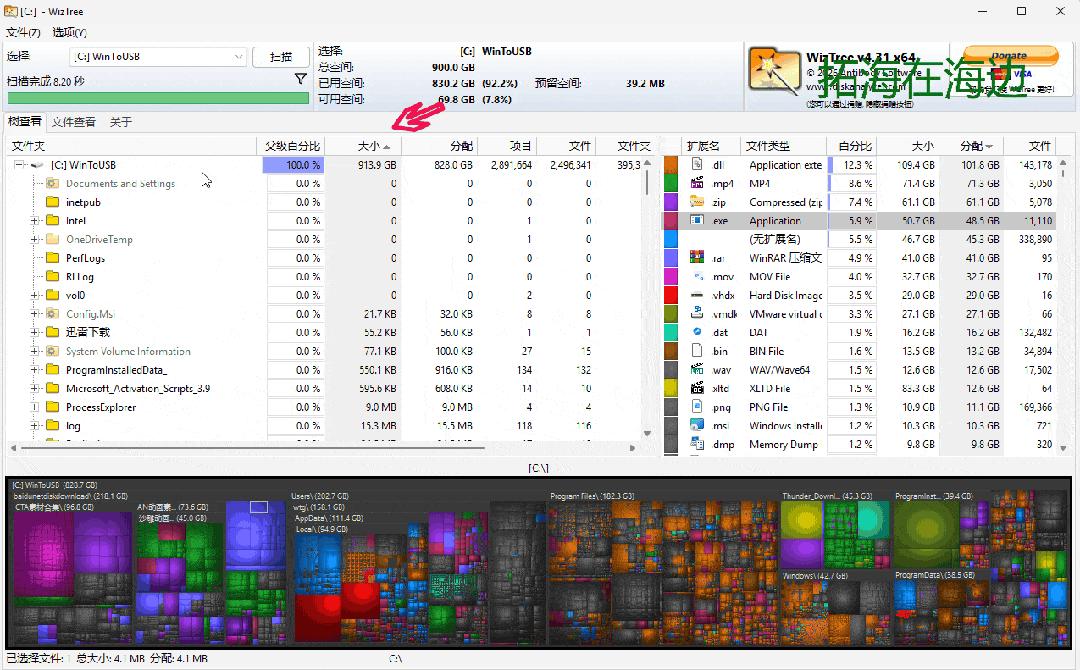Expand System Volume Information folder
Viewport: 1080px width, 670px height.
coord(34,350)
